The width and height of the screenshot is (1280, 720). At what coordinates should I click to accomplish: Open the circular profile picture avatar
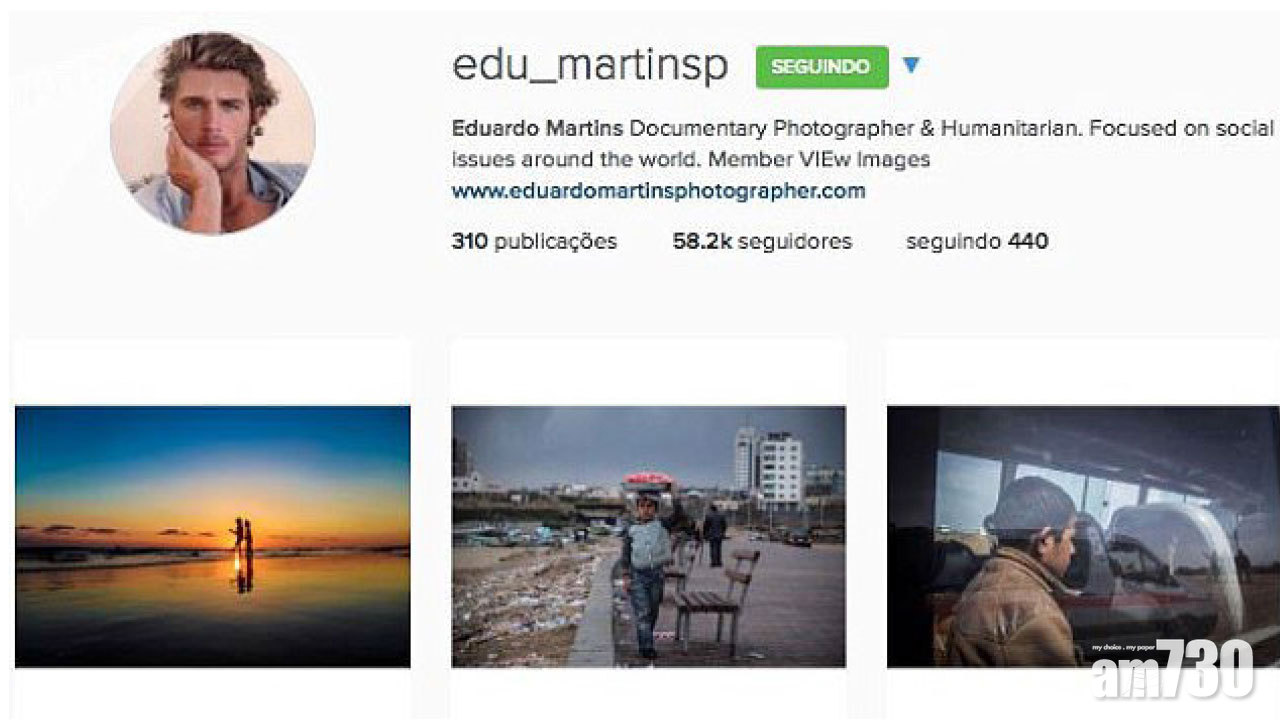pos(213,131)
